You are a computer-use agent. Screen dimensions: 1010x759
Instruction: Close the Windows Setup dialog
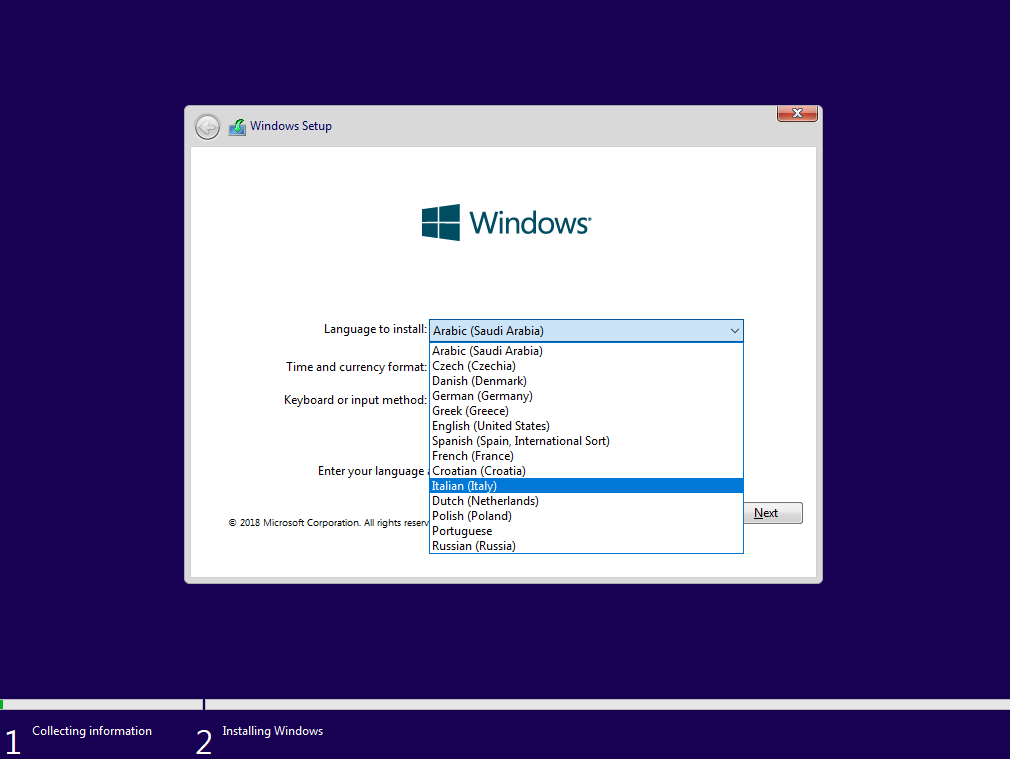(797, 113)
